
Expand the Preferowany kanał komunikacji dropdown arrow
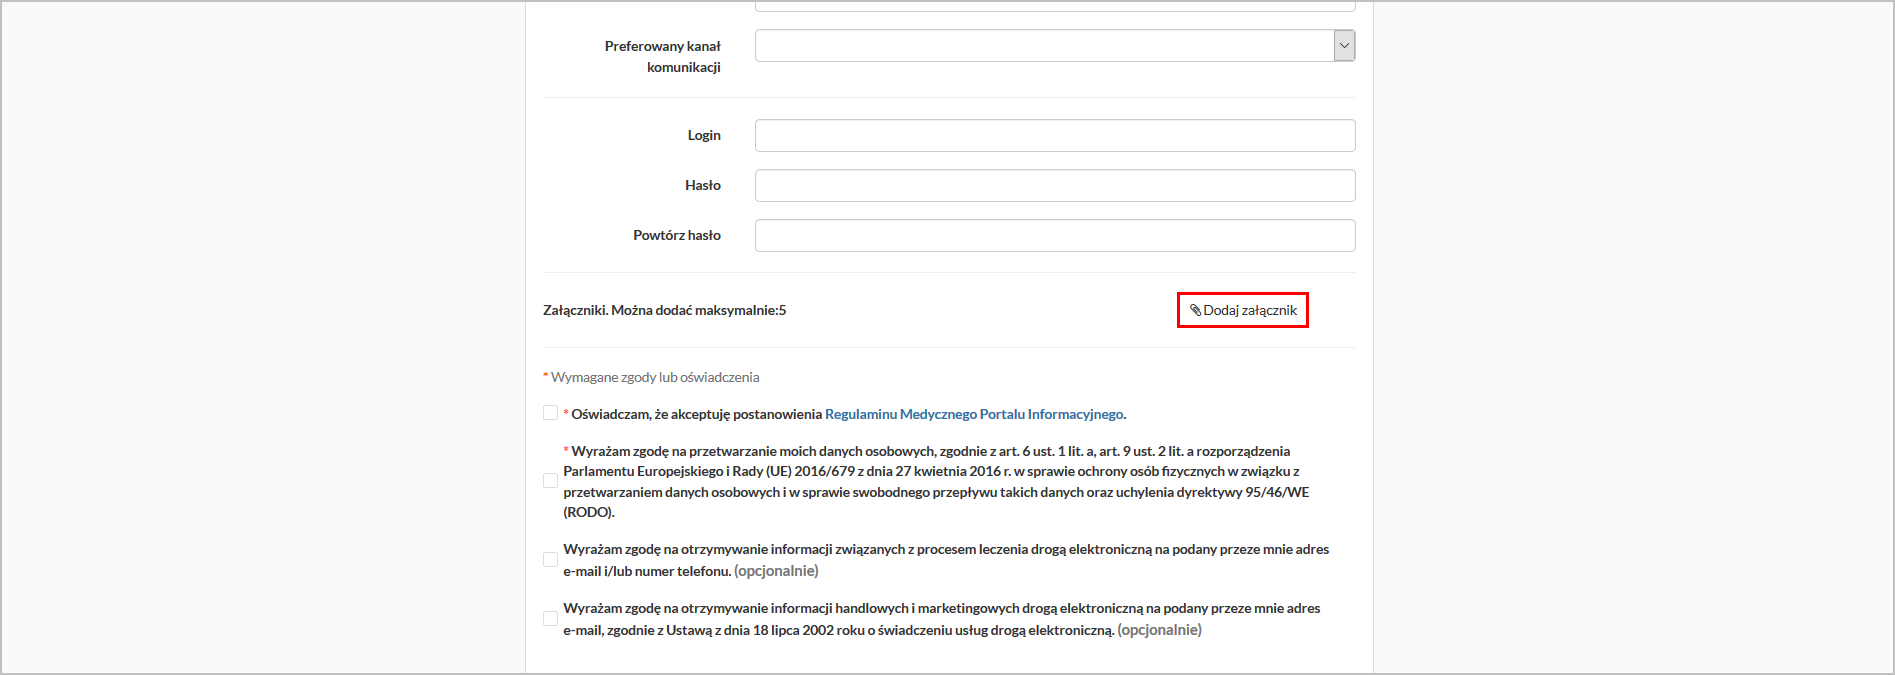[1344, 46]
